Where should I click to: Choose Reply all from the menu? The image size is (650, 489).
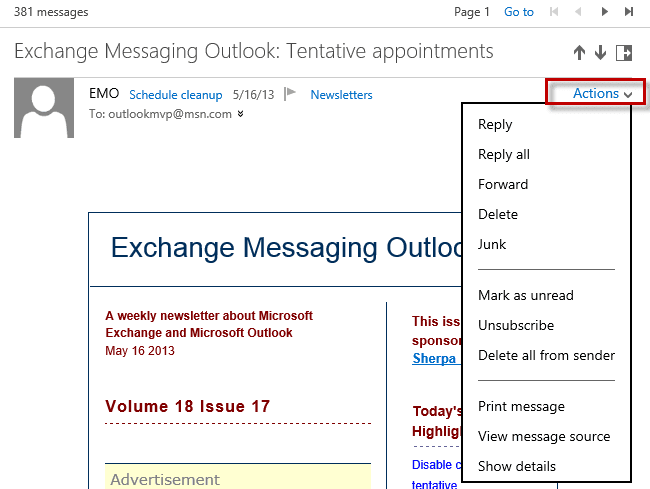click(x=504, y=155)
